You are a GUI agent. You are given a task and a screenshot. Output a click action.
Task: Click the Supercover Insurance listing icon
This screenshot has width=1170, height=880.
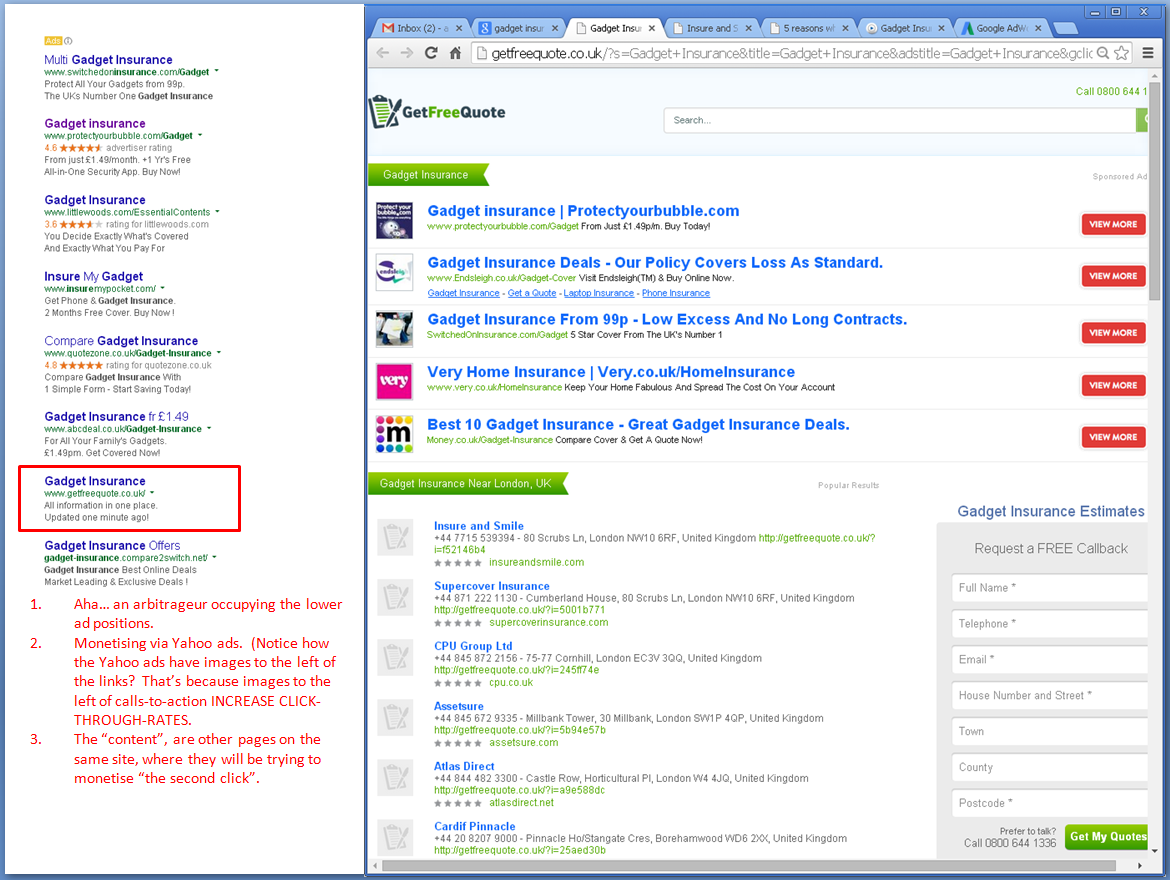coord(395,597)
